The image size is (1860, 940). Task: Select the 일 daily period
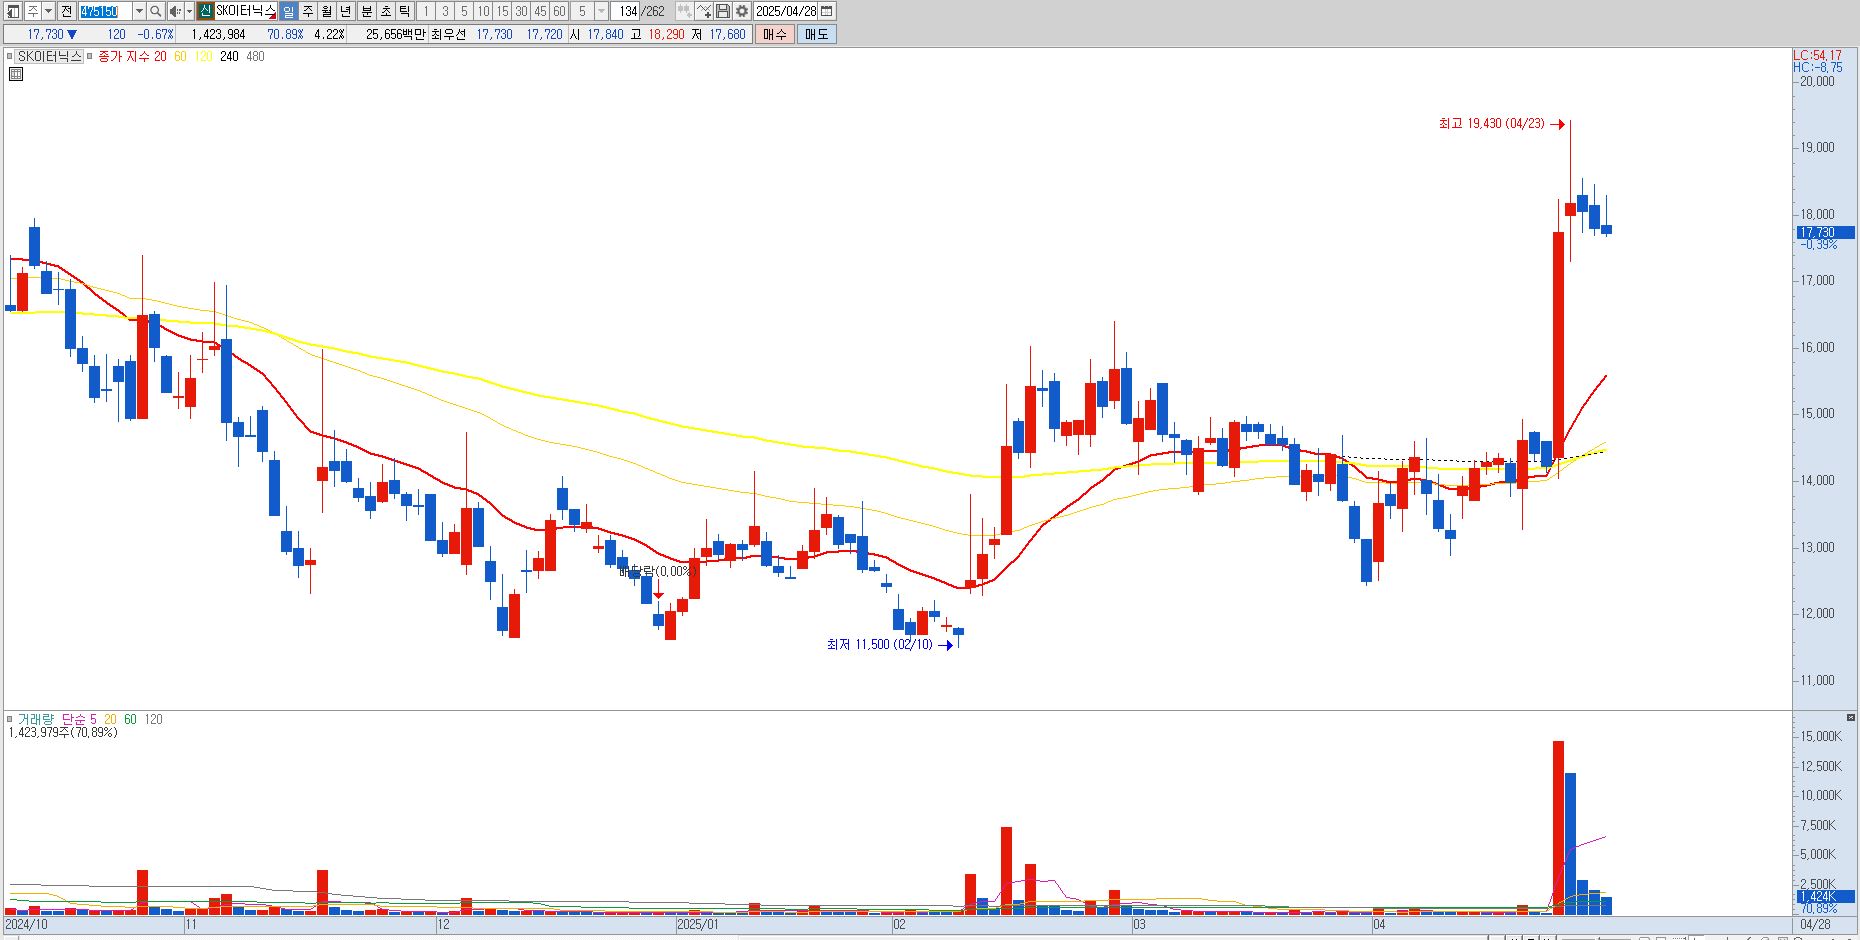tap(288, 11)
